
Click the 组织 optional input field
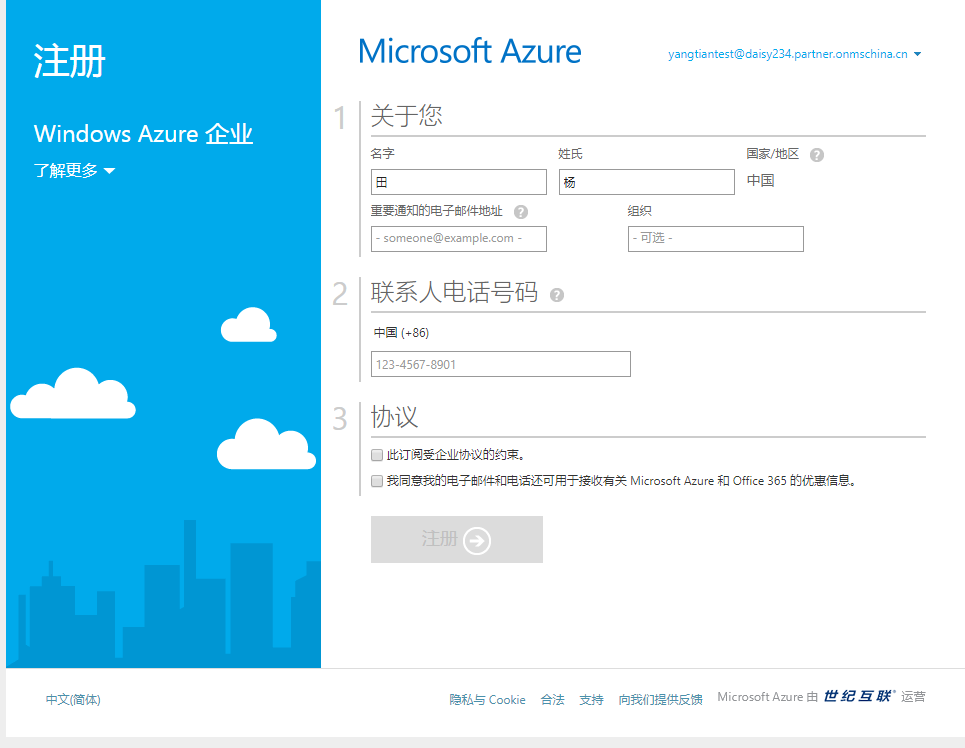point(715,239)
